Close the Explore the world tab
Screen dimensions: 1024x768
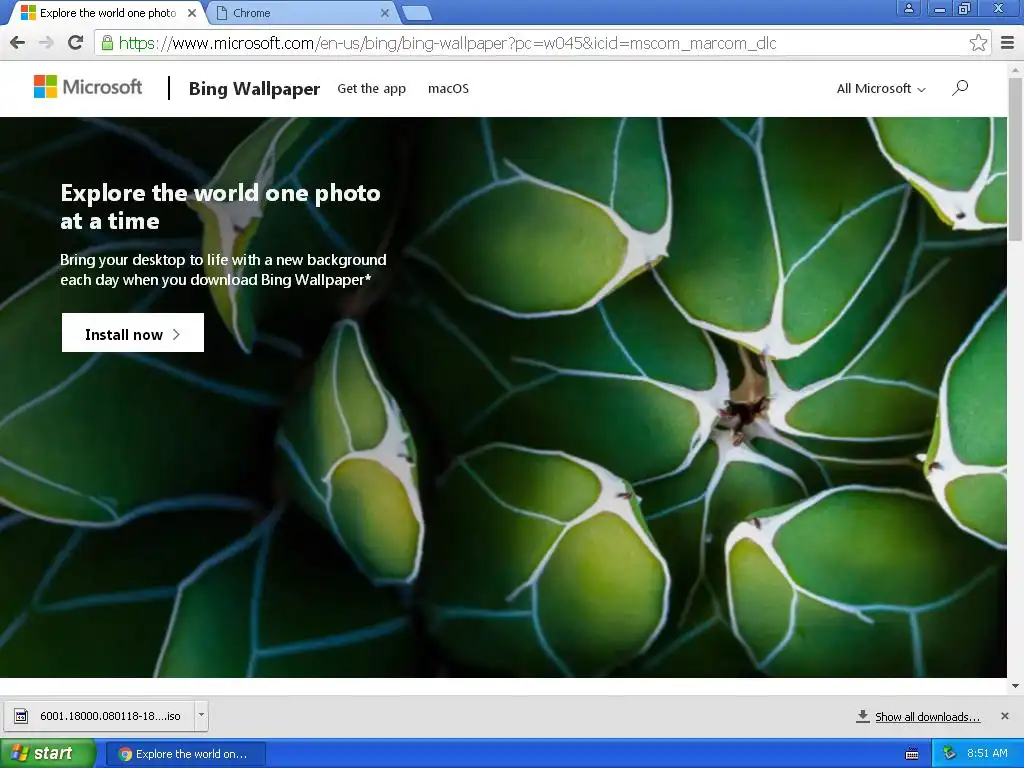191,13
